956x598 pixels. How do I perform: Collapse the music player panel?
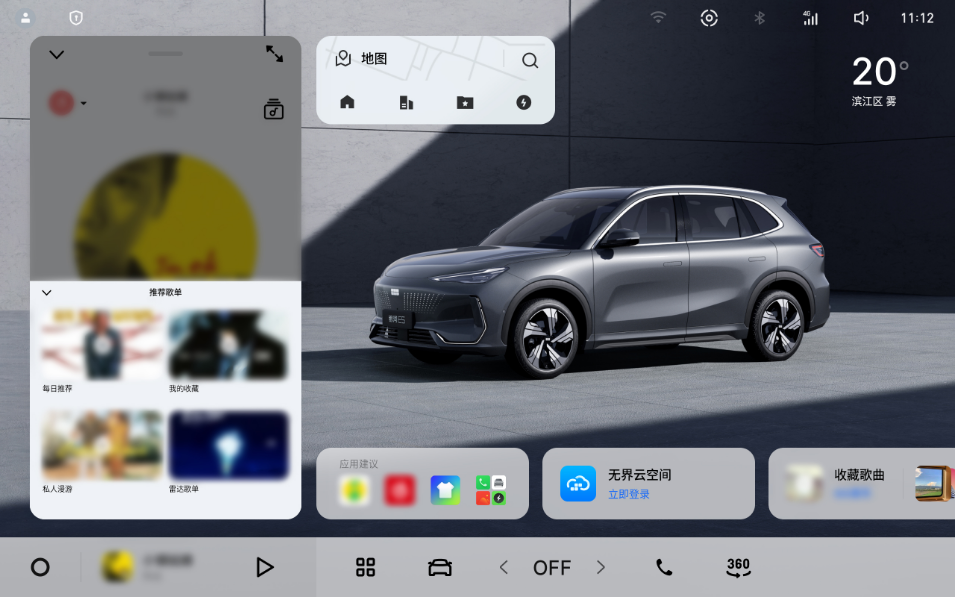pyautogui.click(x=57, y=54)
